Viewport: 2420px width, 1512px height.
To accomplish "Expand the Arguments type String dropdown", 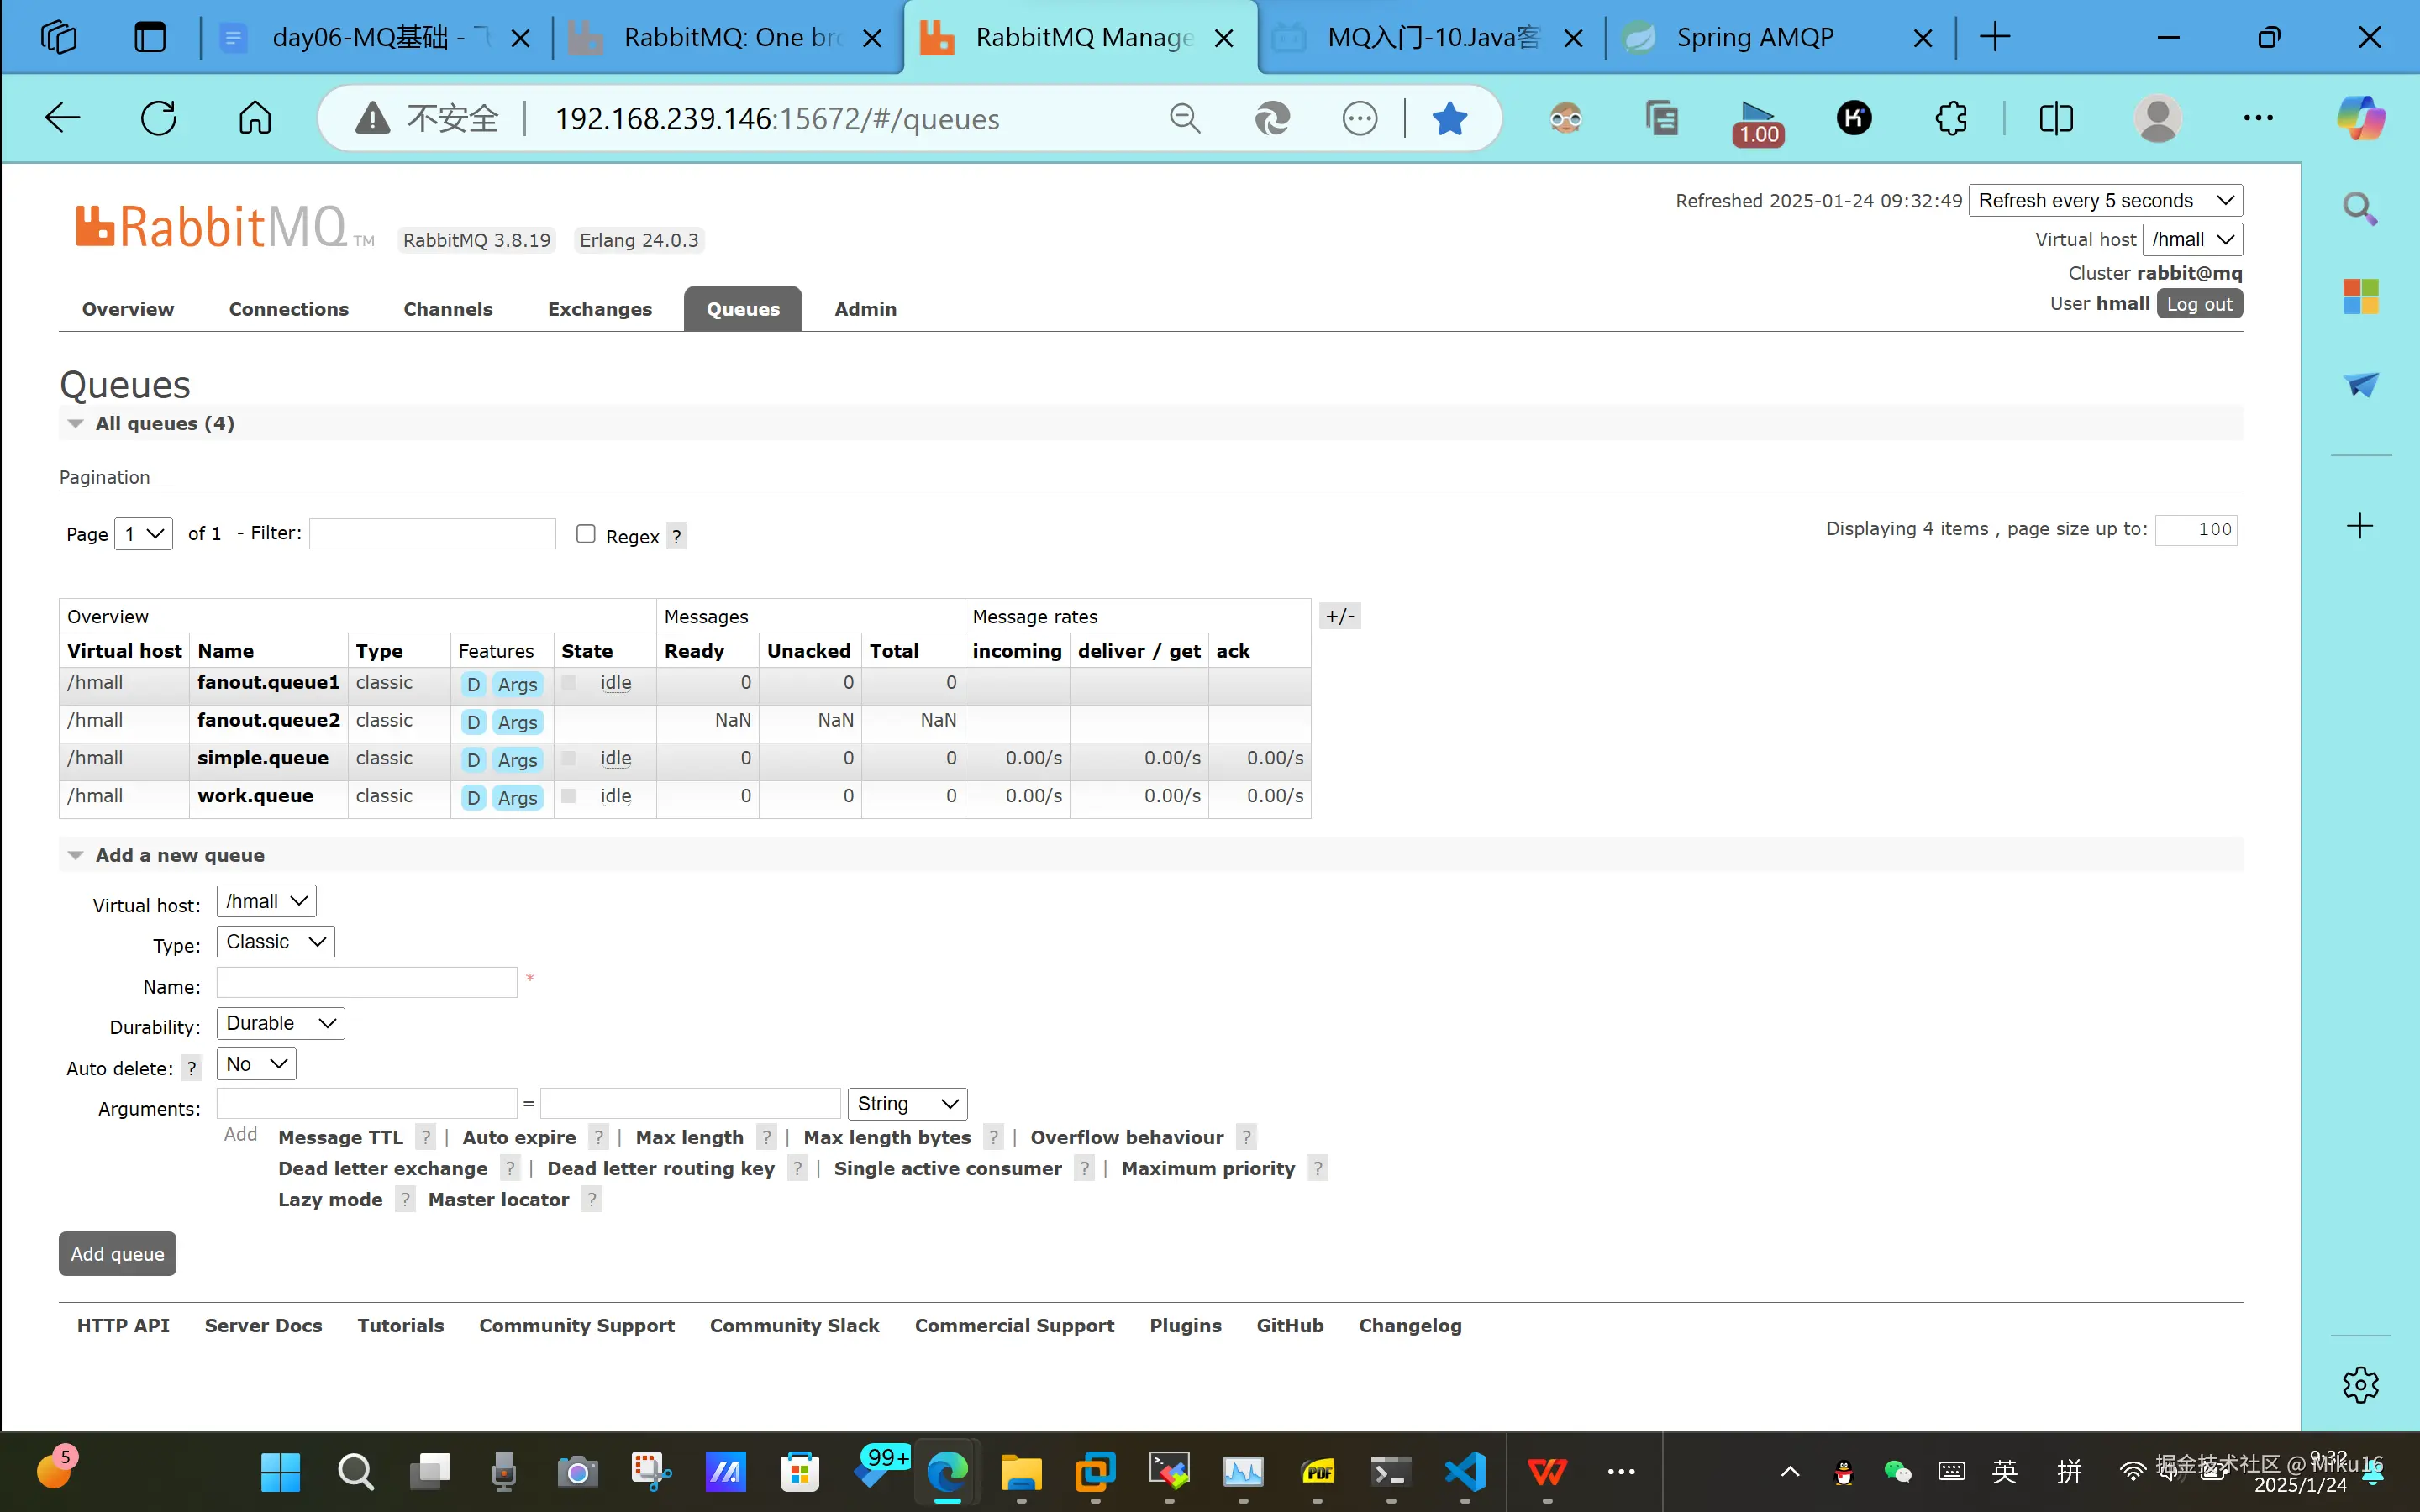I will (x=907, y=1104).
